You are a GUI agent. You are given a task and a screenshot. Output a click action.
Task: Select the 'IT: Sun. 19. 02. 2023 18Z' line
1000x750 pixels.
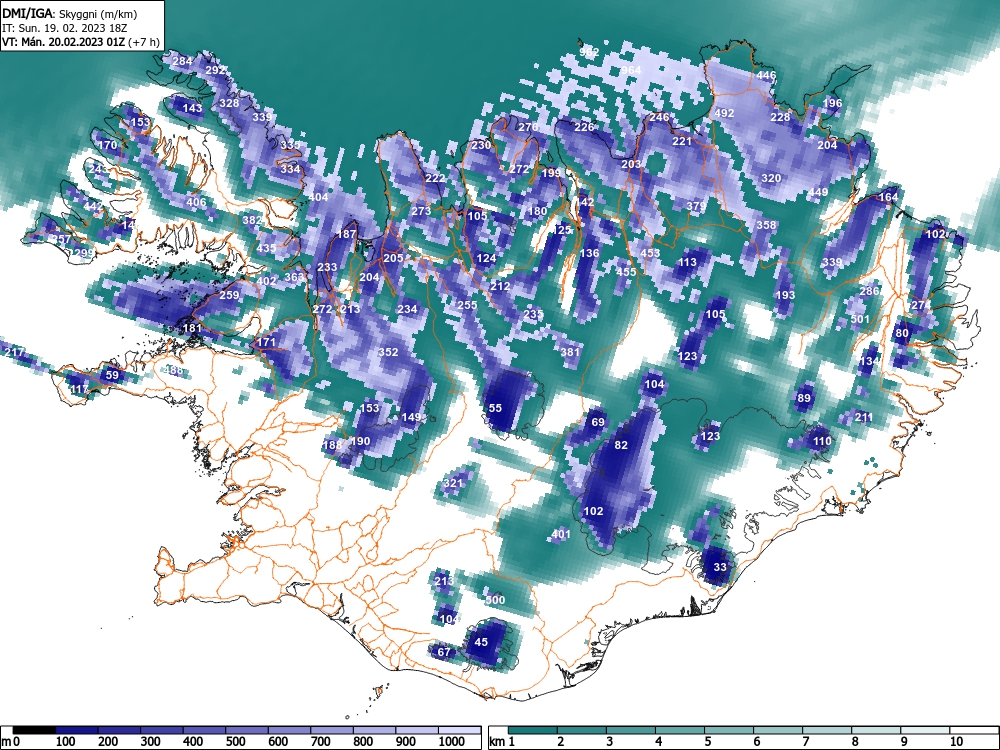pos(64,28)
